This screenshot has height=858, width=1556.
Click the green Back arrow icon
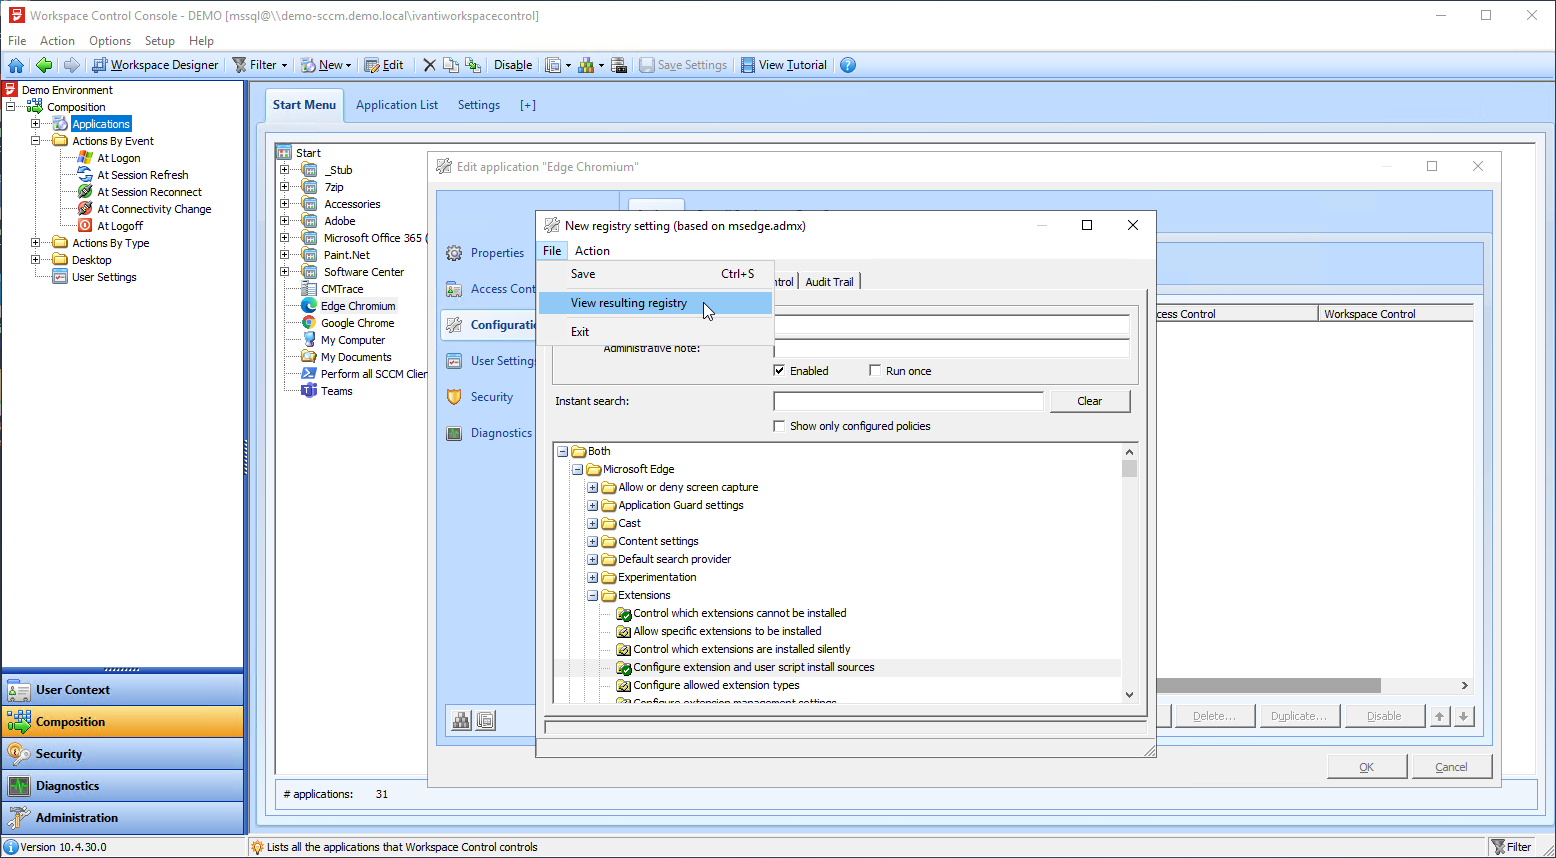[x=44, y=65]
